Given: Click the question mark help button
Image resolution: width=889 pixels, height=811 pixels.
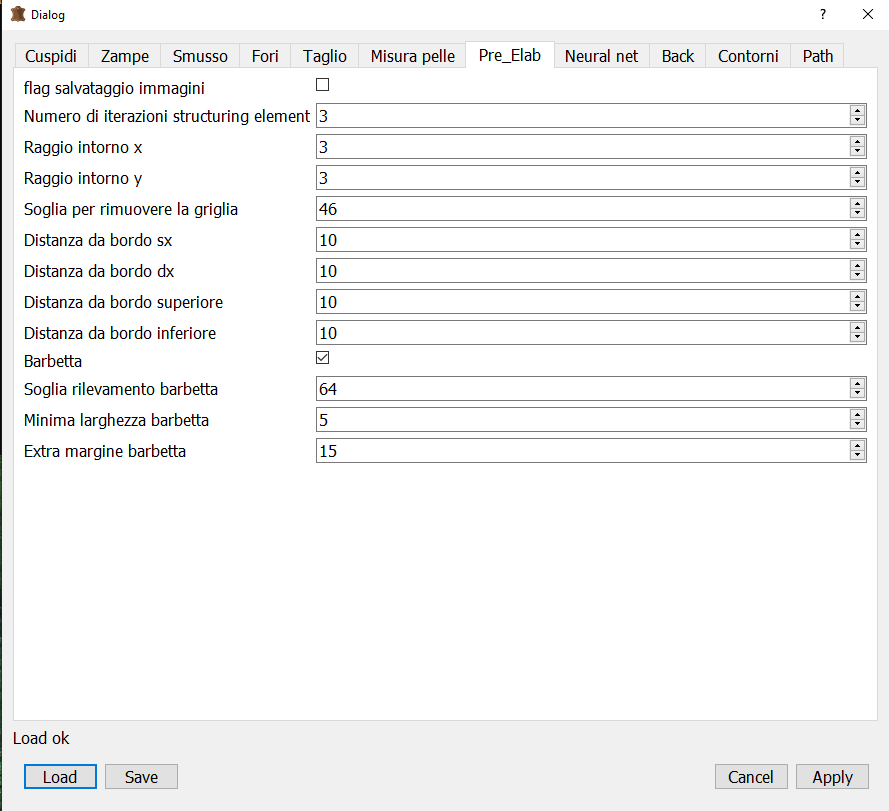Looking at the screenshot, I should pyautogui.click(x=822, y=15).
